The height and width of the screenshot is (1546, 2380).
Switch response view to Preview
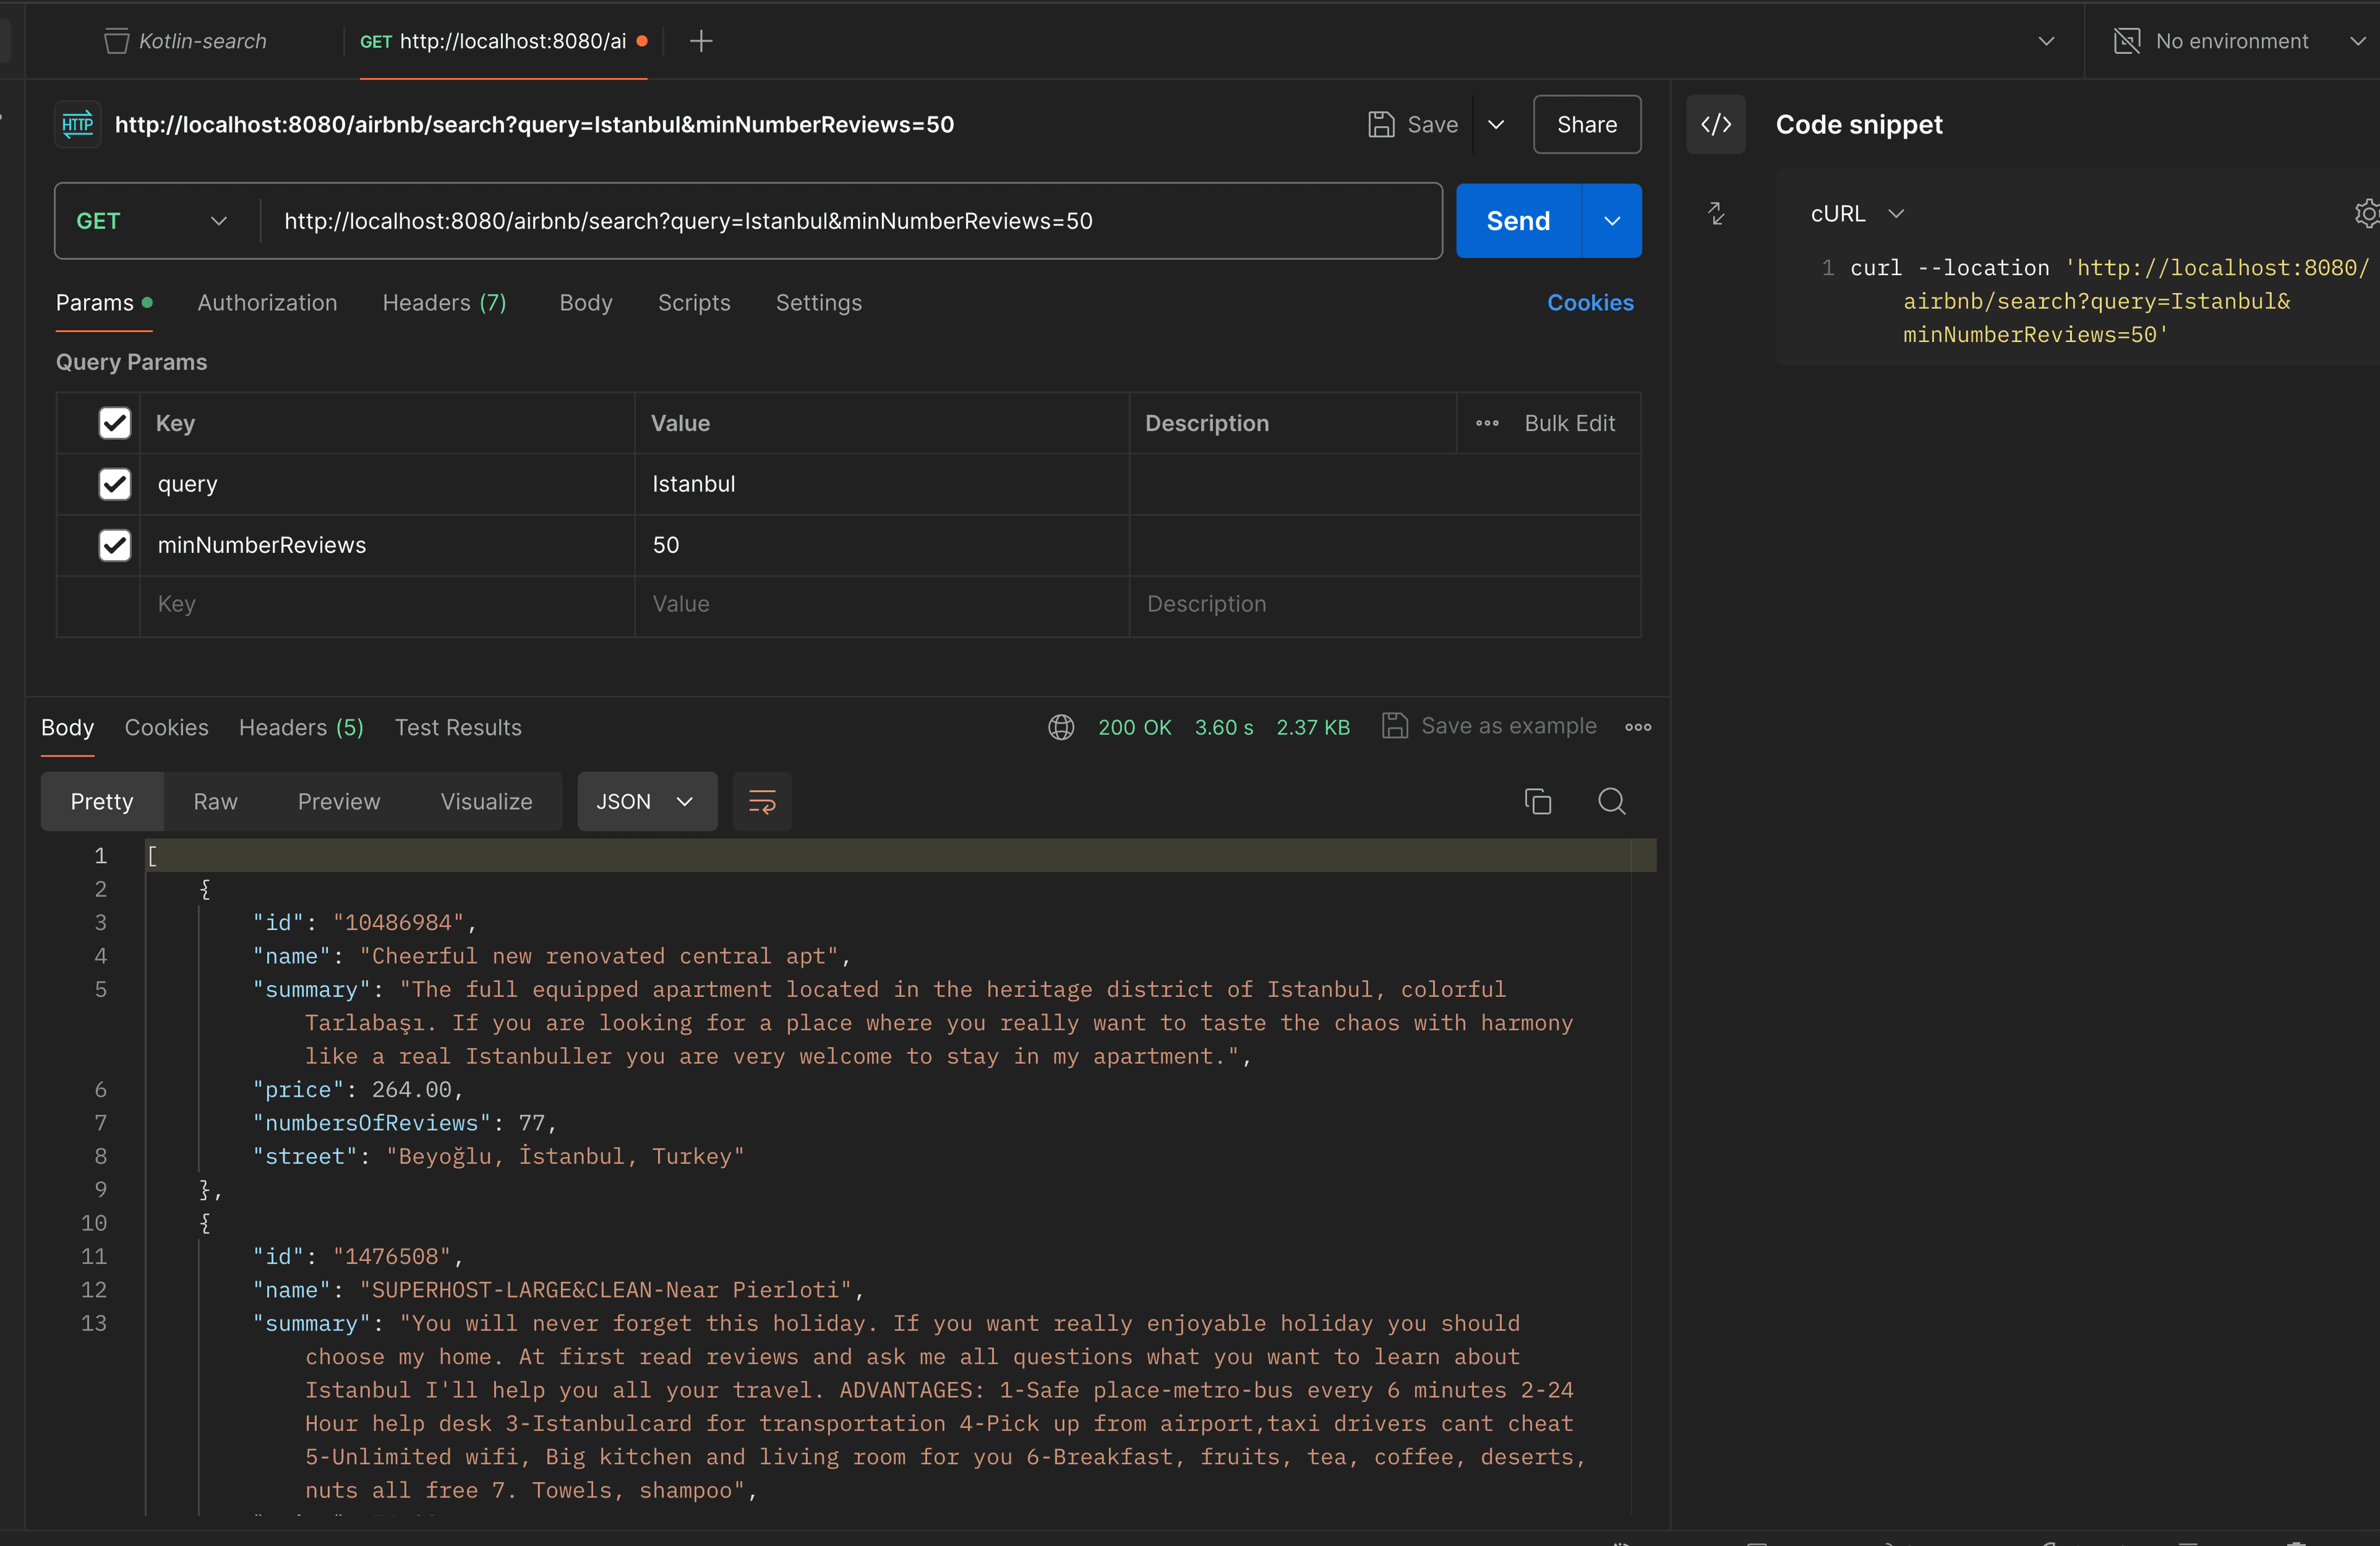pyautogui.click(x=339, y=801)
